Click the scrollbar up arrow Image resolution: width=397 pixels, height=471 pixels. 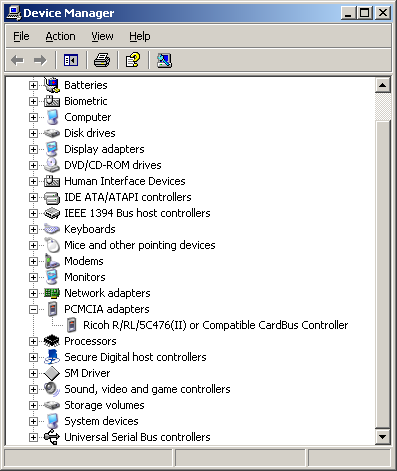(383, 86)
